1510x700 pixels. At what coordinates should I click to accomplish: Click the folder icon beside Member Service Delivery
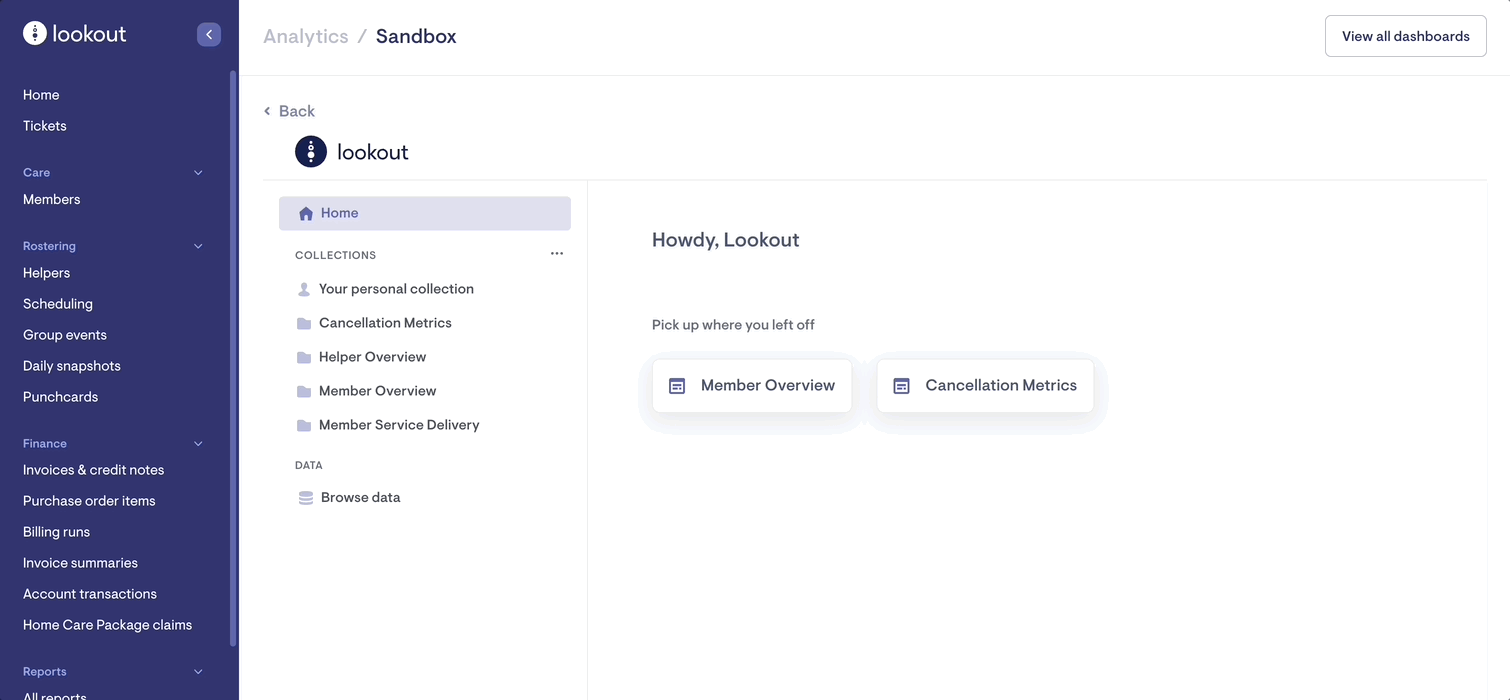pyautogui.click(x=304, y=425)
